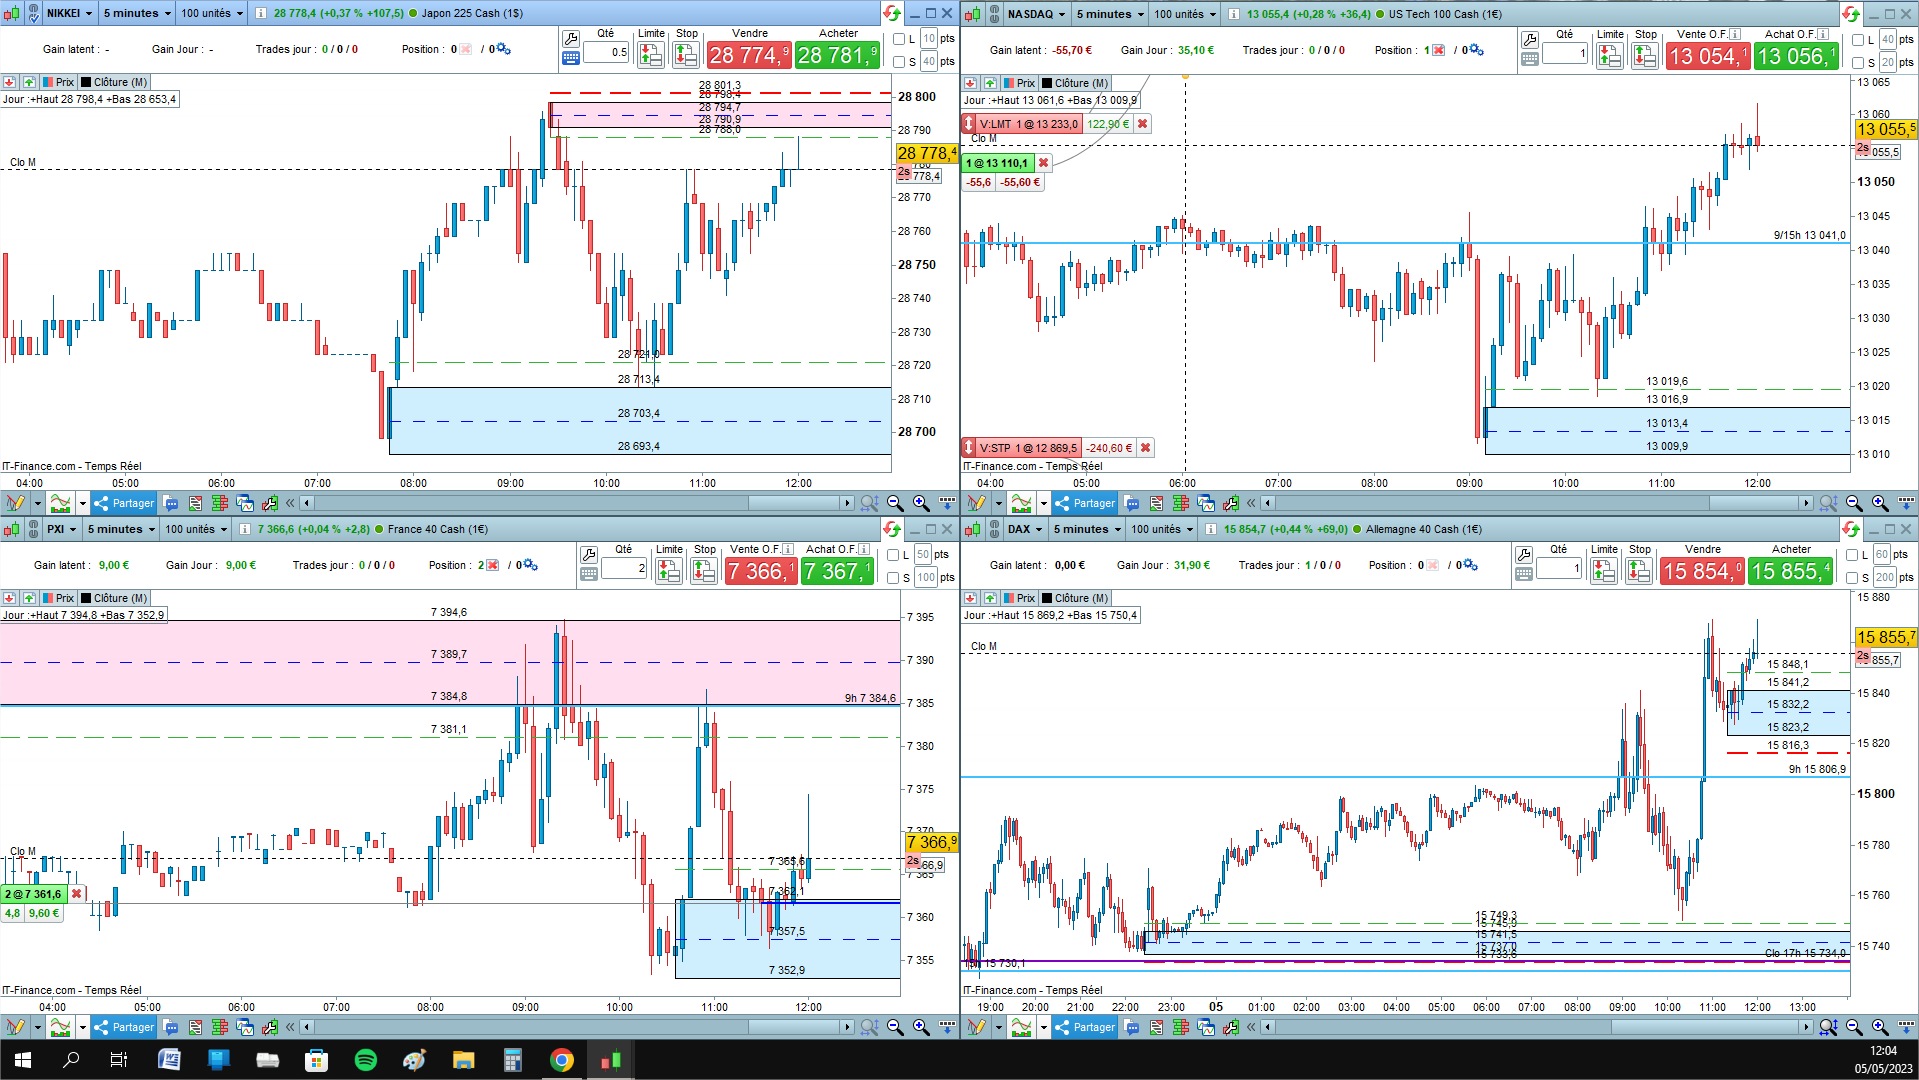Open the 100 unités dropdown in NIKKEI window
This screenshot has height=1080, width=1919.
pyautogui.click(x=212, y=13)
